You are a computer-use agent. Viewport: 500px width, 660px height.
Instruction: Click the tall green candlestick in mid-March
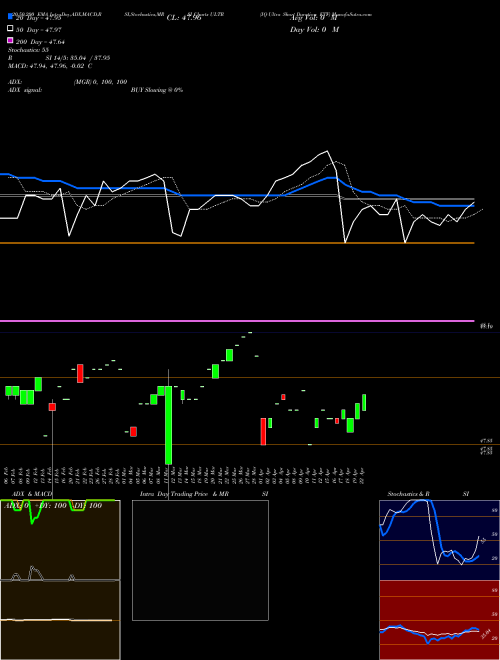coord(168,425)
